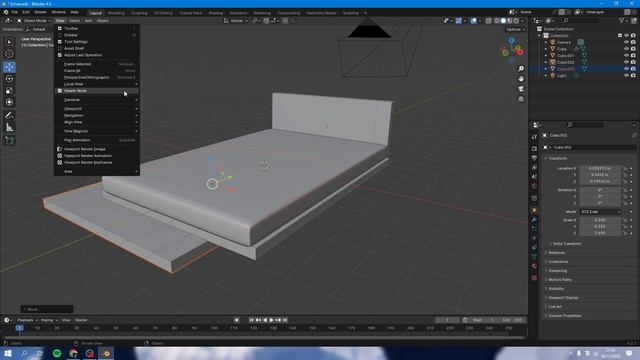The height and width of the screenshot is (360, 640).
Task: Activate the Move tool in the toolbar
Action: [x=9, y=67]
